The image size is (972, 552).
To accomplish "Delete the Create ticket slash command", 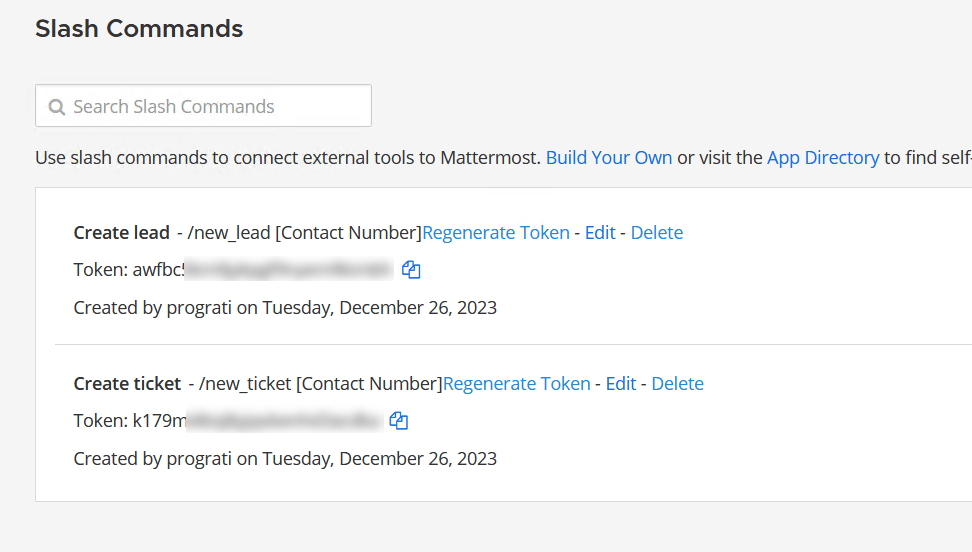I will tap(677, 384).
